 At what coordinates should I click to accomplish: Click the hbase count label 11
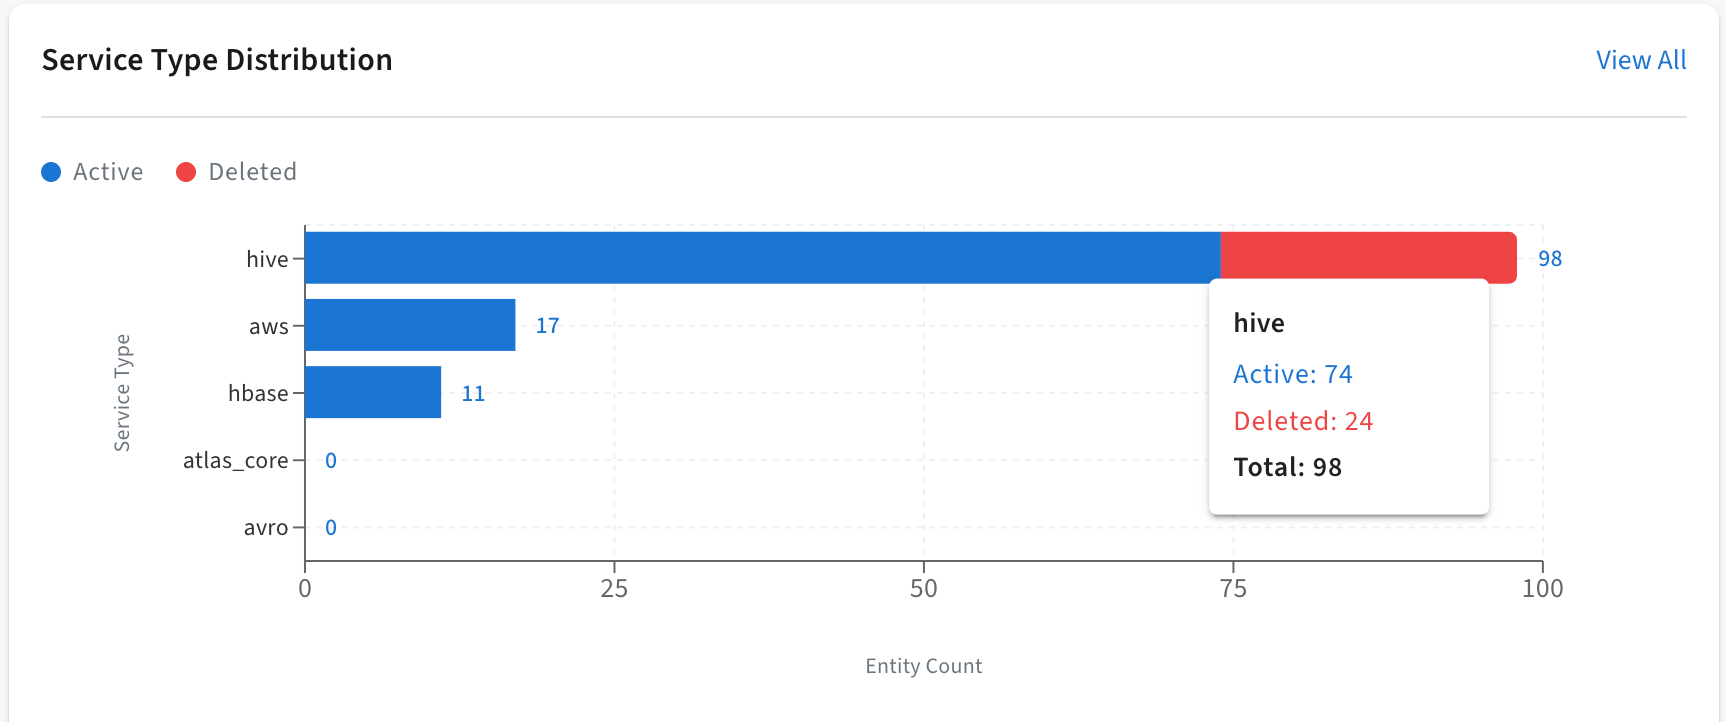[x=473, y=394]
